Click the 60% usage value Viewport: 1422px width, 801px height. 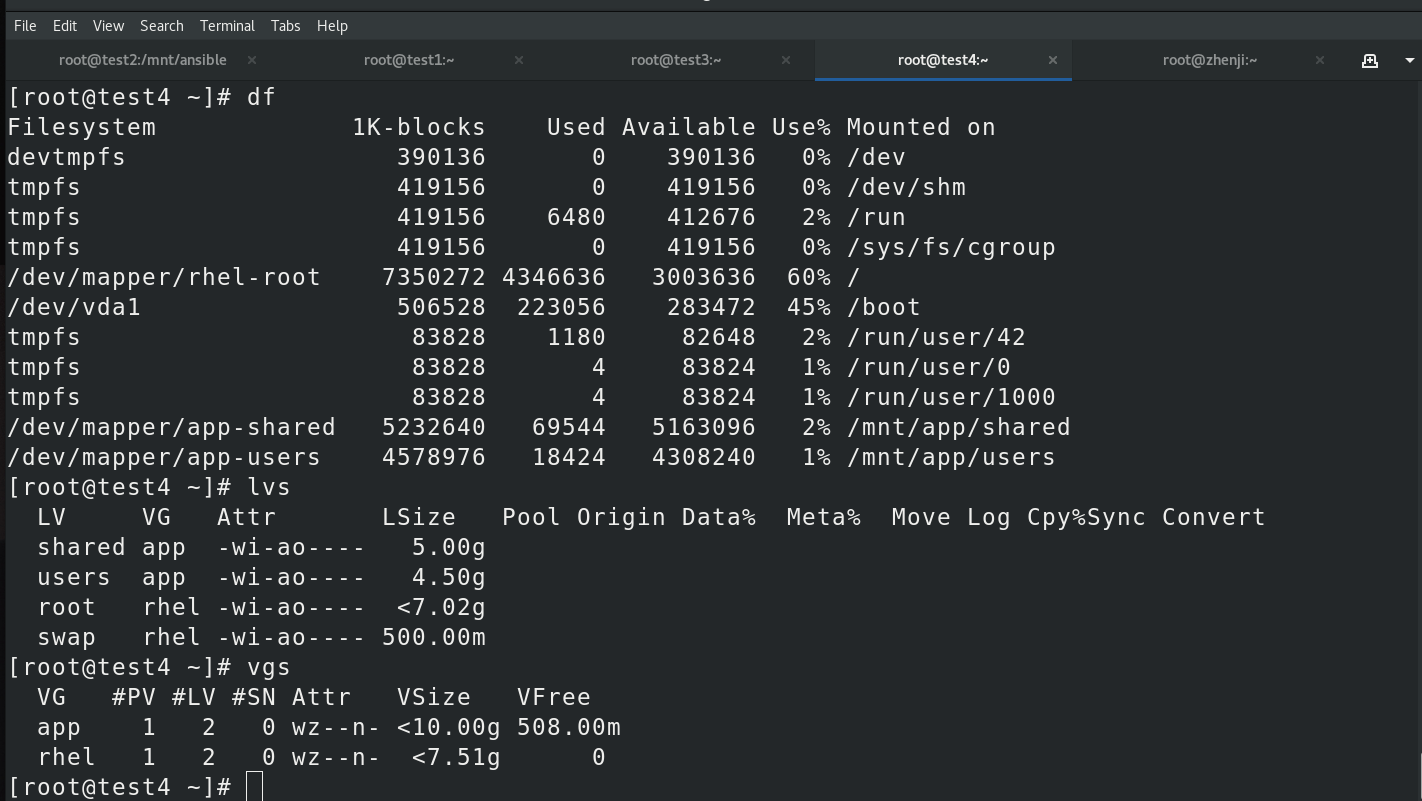[809, 277]
